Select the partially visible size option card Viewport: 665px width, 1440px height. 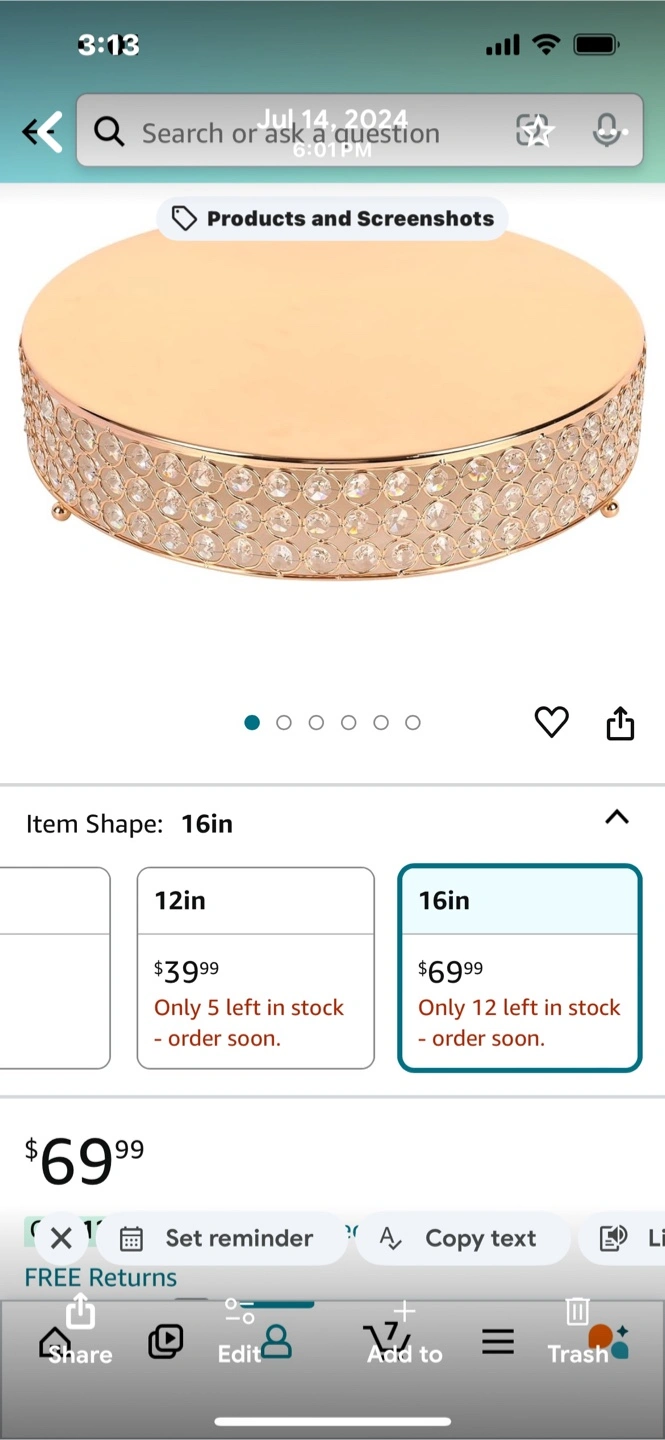tap(55, 968)
